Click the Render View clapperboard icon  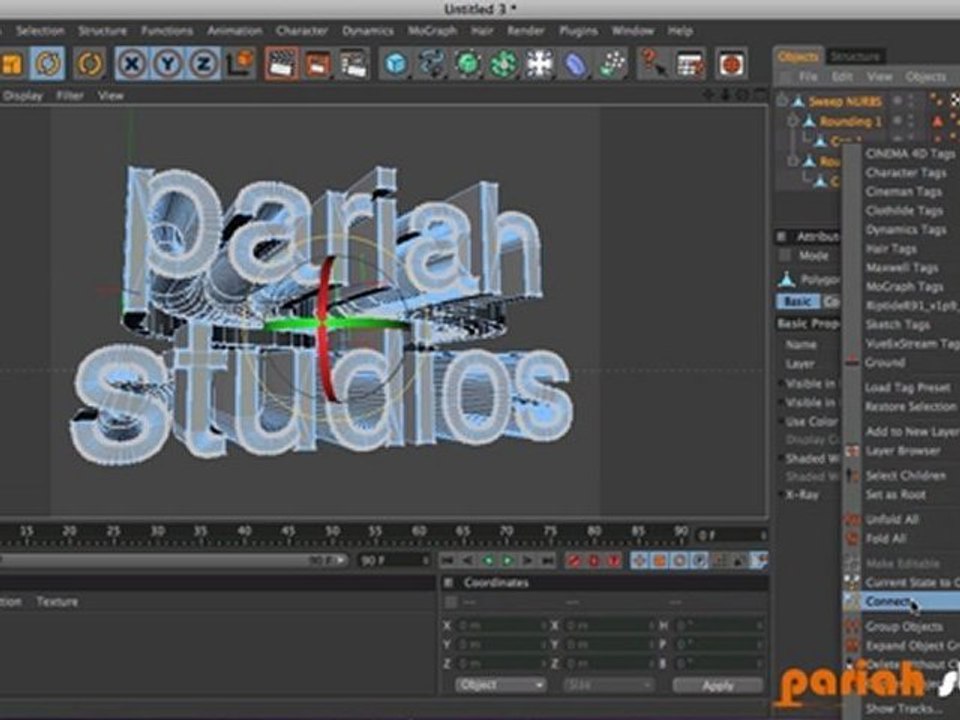(281, 64)
